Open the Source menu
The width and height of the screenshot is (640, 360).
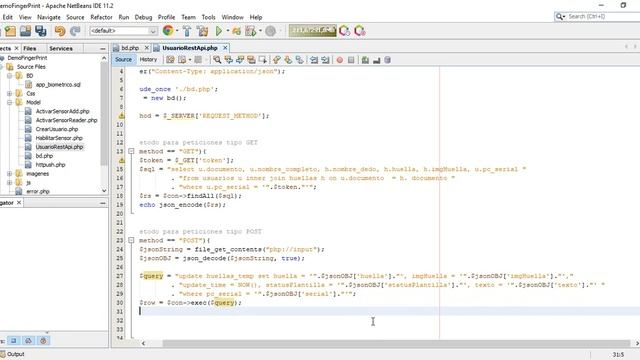coord(75,17)
